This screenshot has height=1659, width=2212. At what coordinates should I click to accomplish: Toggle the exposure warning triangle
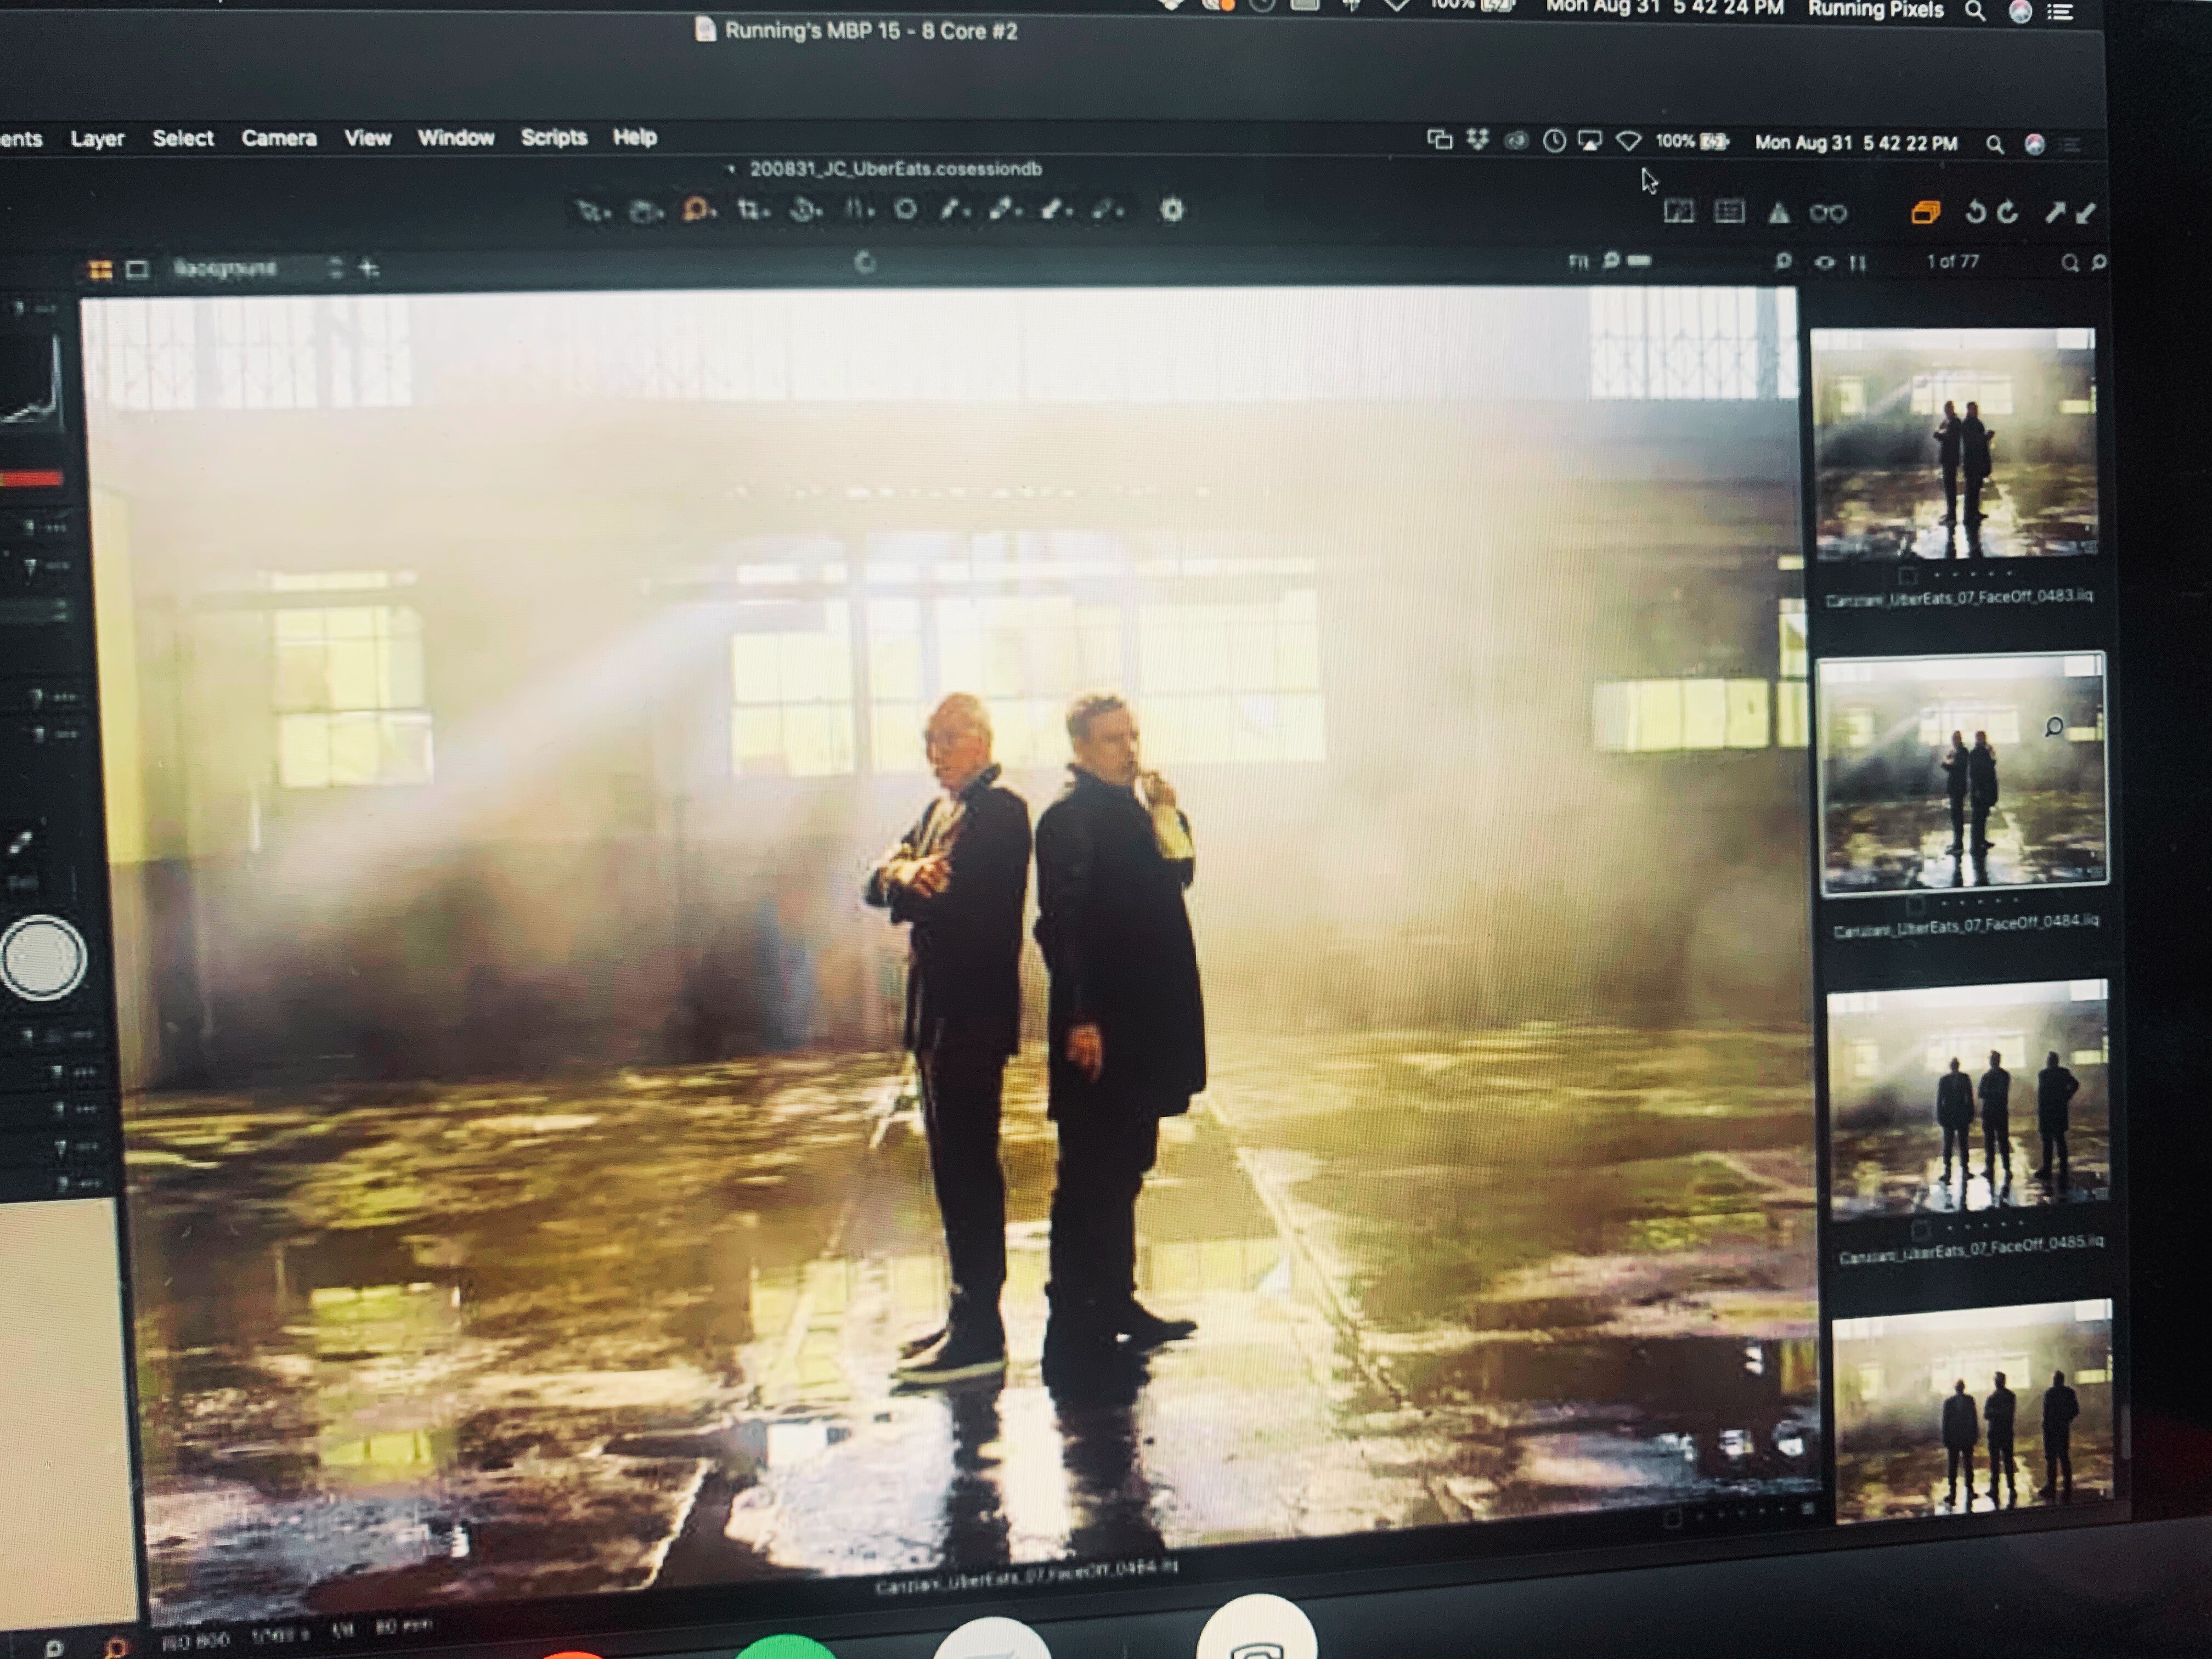(1778, 213)
